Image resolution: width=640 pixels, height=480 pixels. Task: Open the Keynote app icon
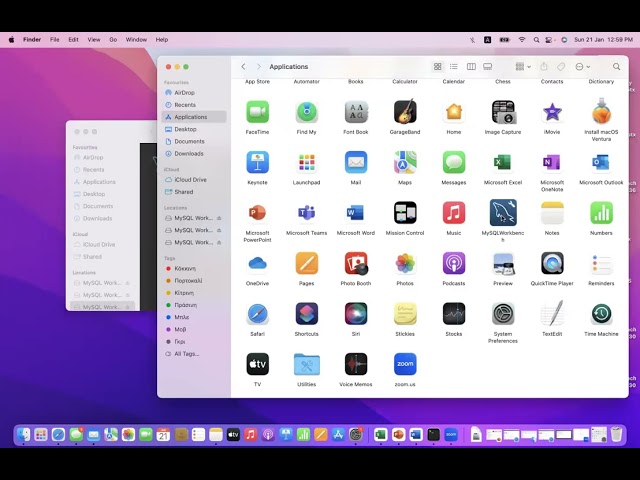point(258,162)
